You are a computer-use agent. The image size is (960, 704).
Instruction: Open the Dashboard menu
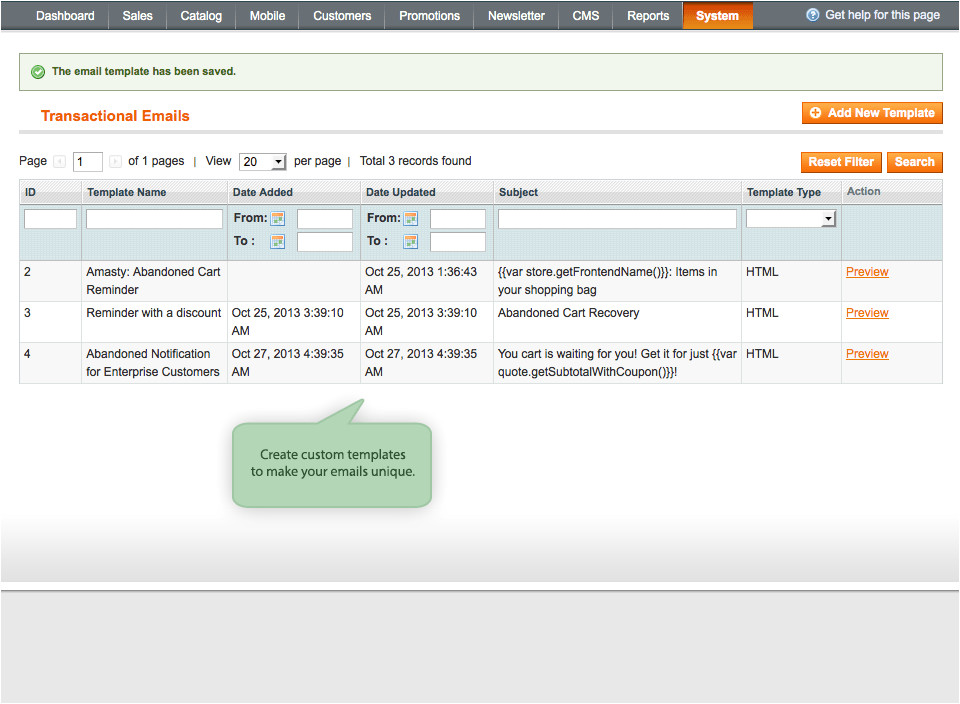65,16
